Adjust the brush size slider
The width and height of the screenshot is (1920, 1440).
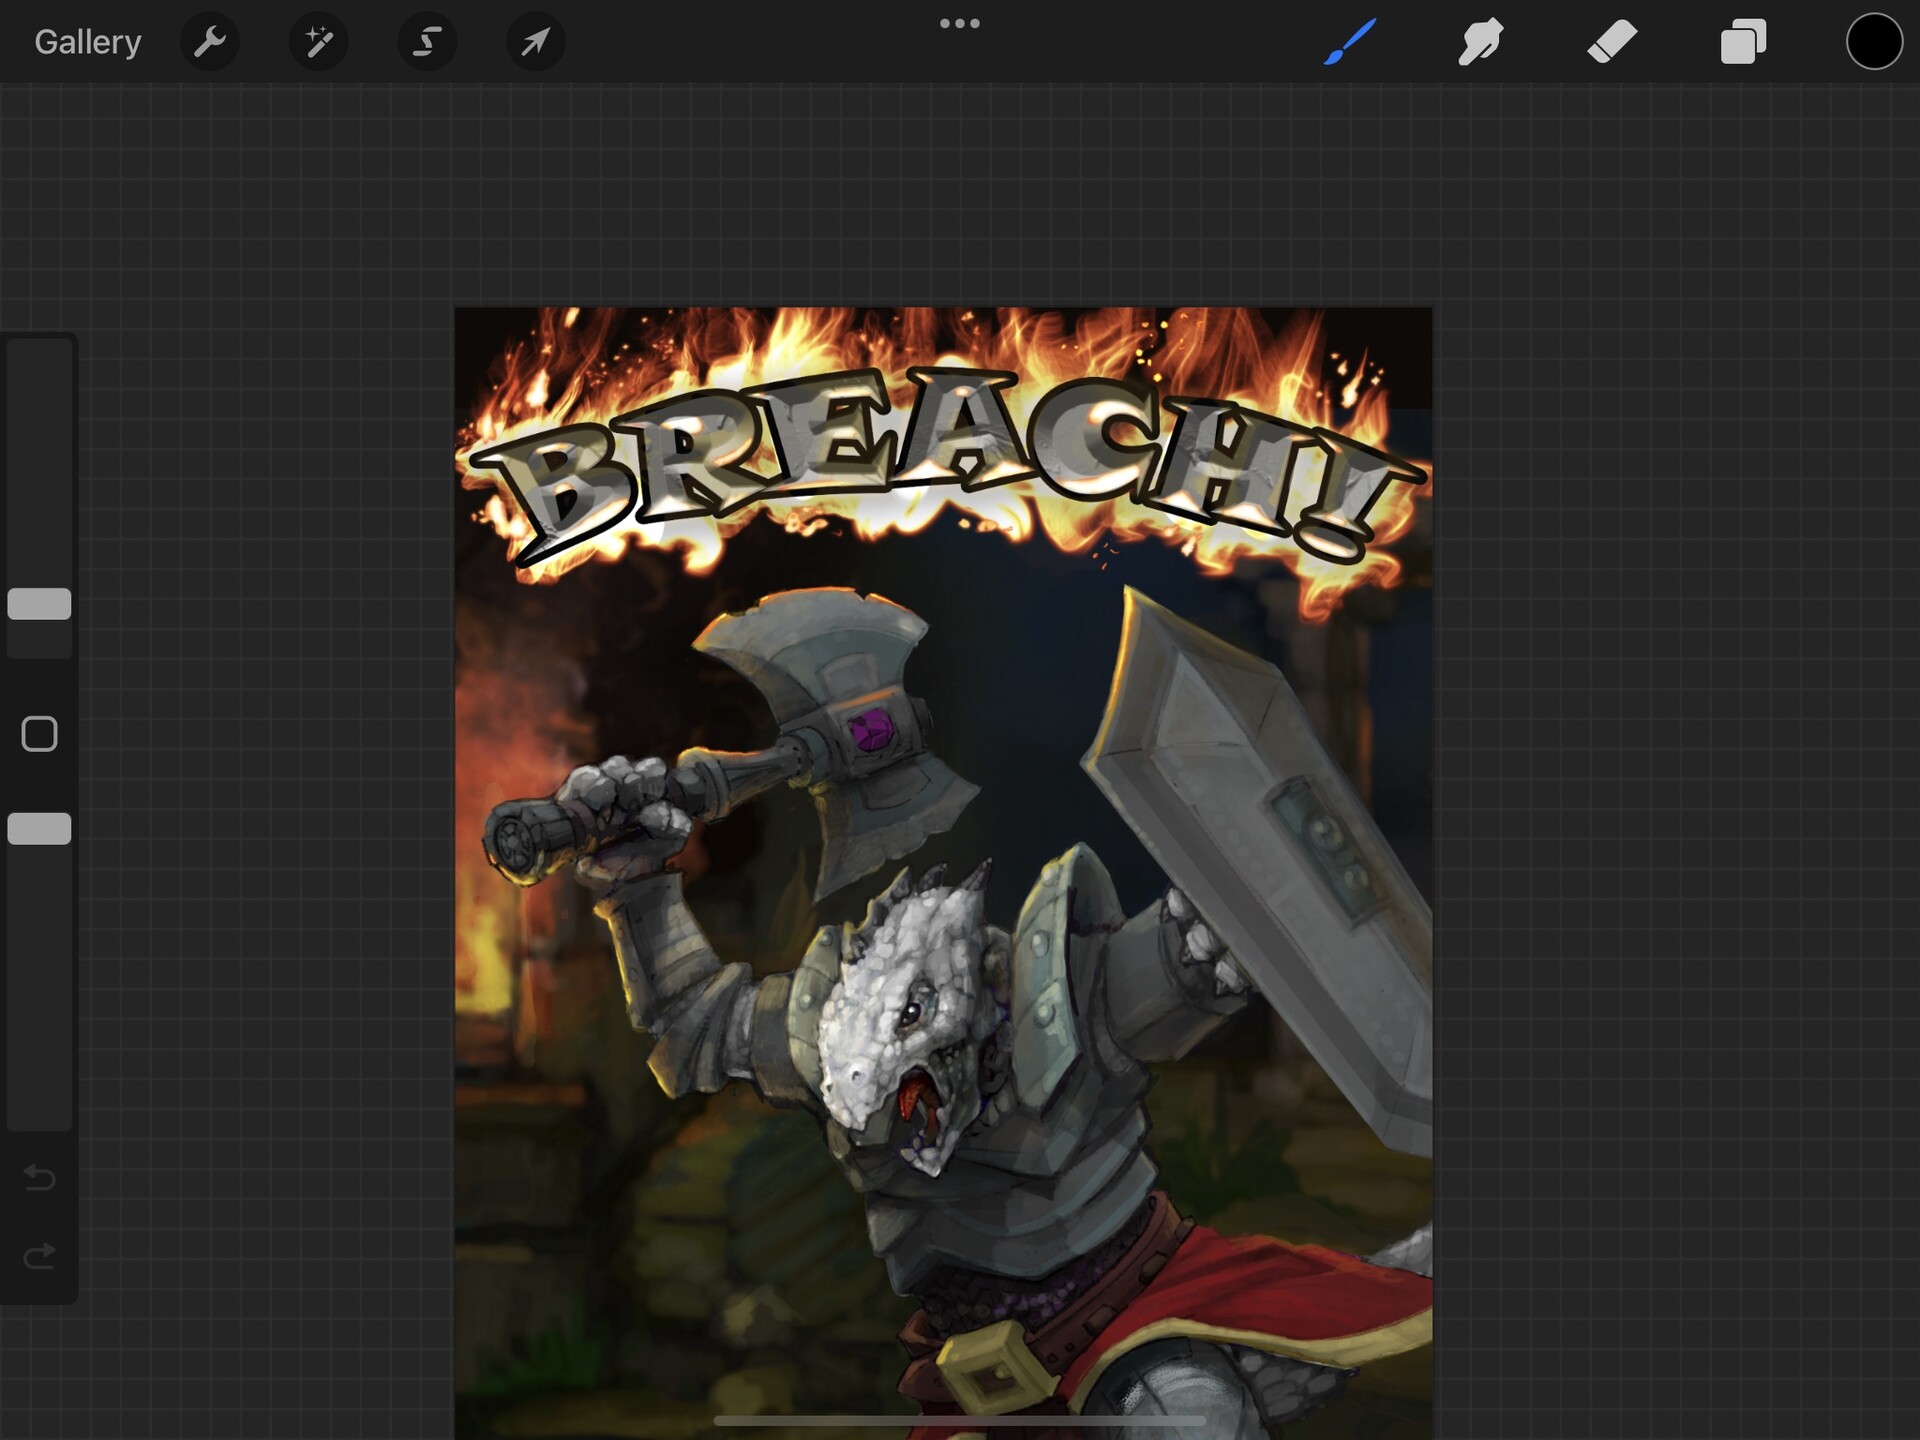point(40,604)
